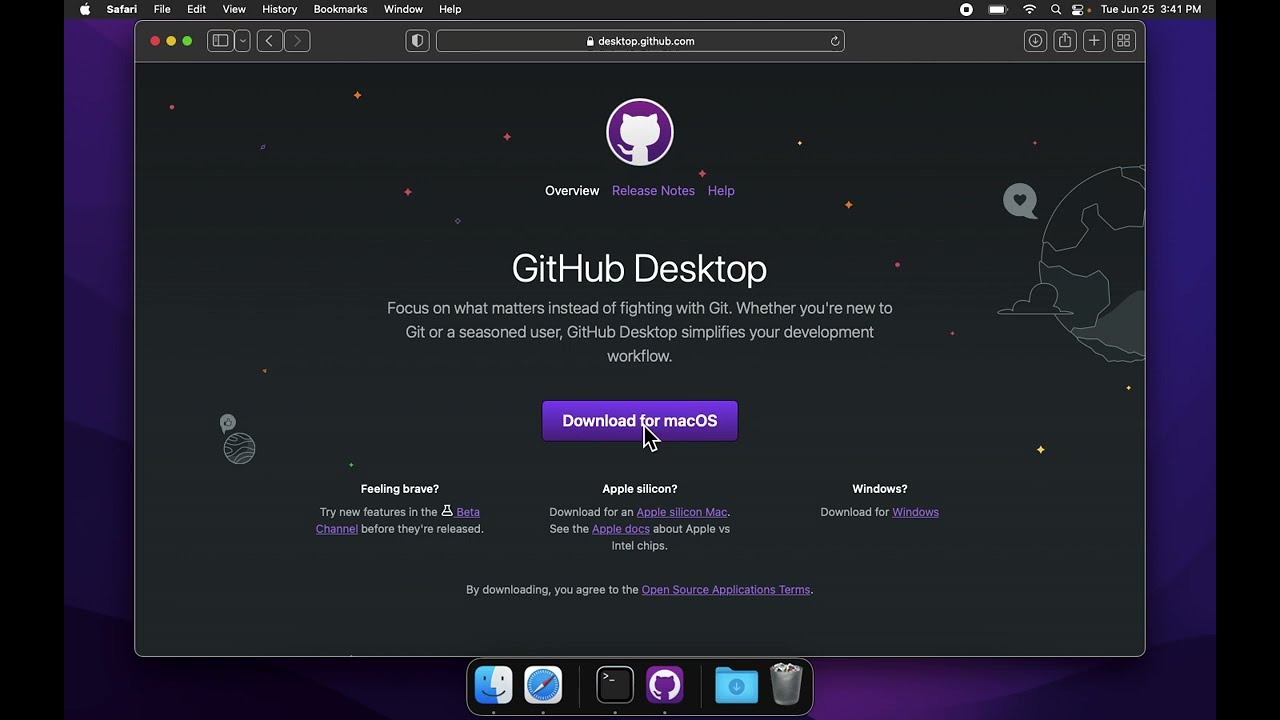Viewport: 1280px width, 720px height.
Task: Click the Apple silicon? heading
Action: (640, 489)
